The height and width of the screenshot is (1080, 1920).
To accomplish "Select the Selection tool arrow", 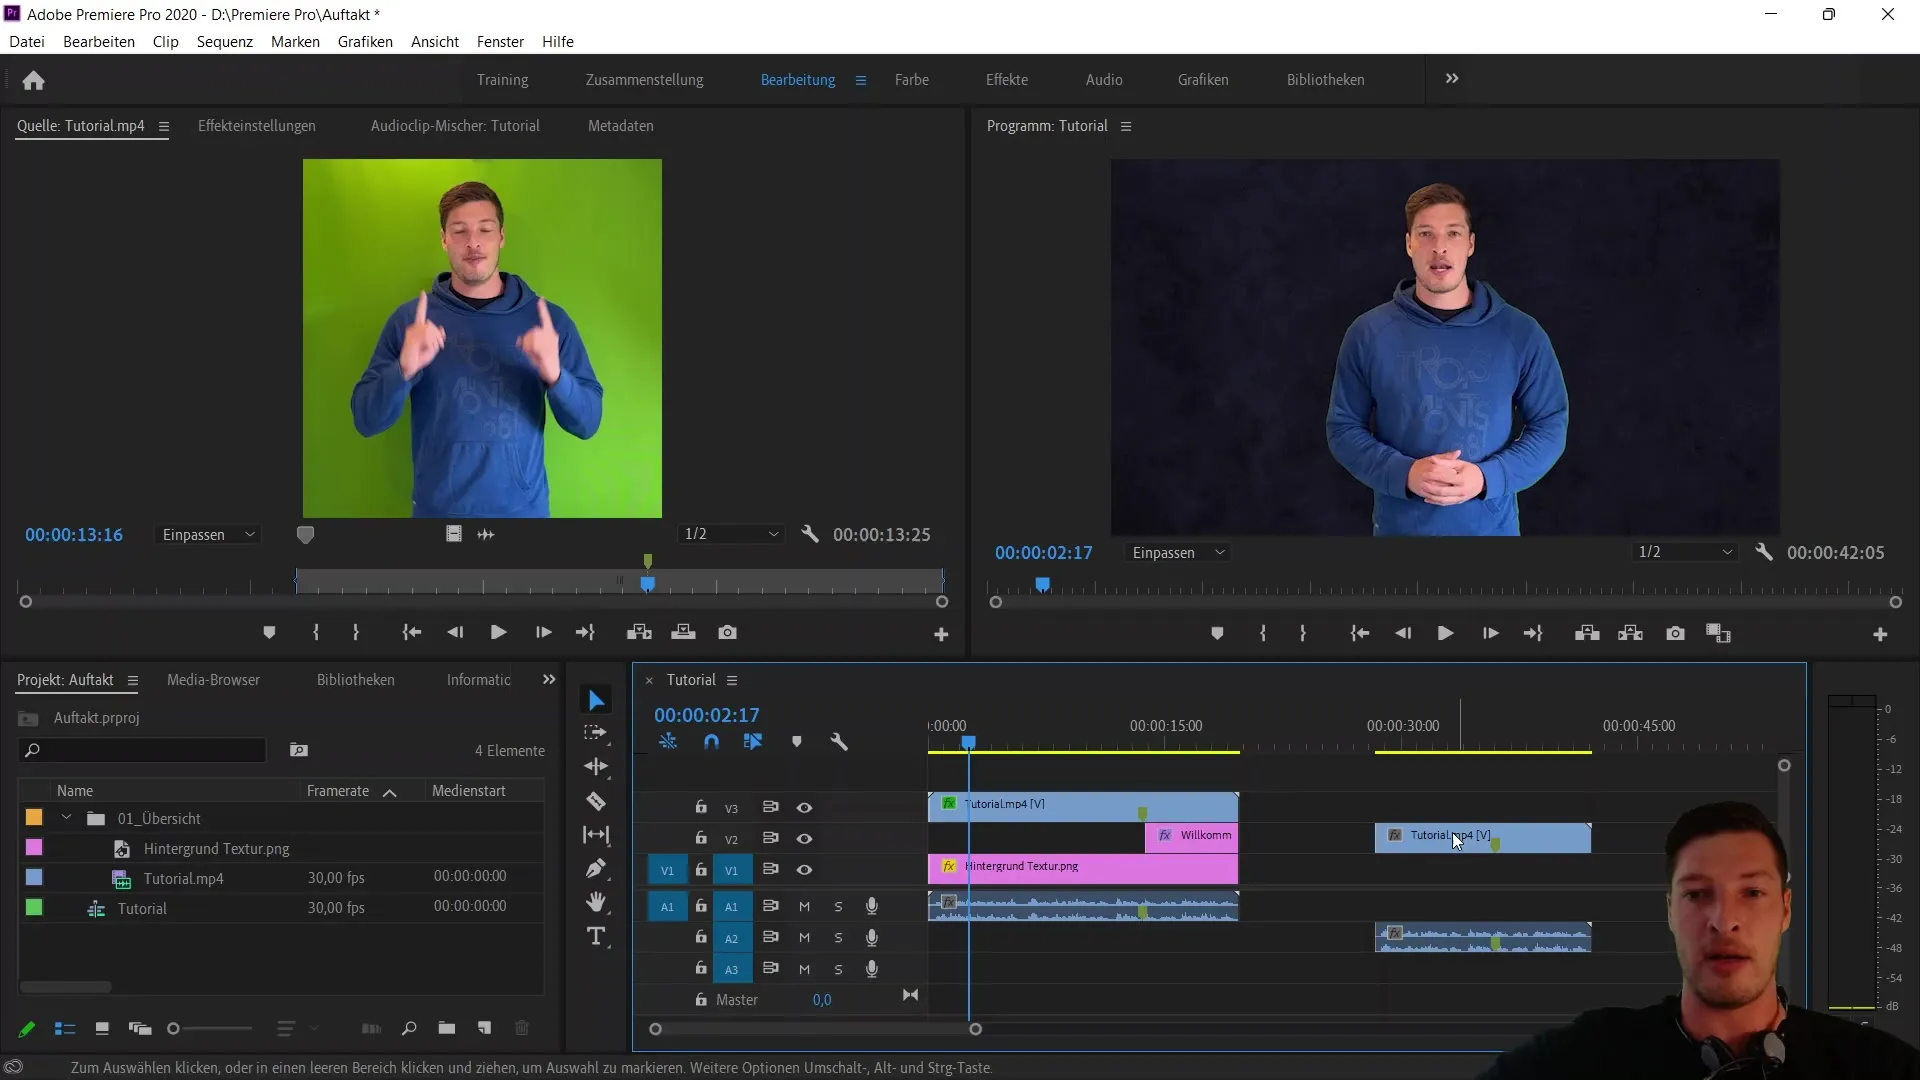I will click(596, 700).
